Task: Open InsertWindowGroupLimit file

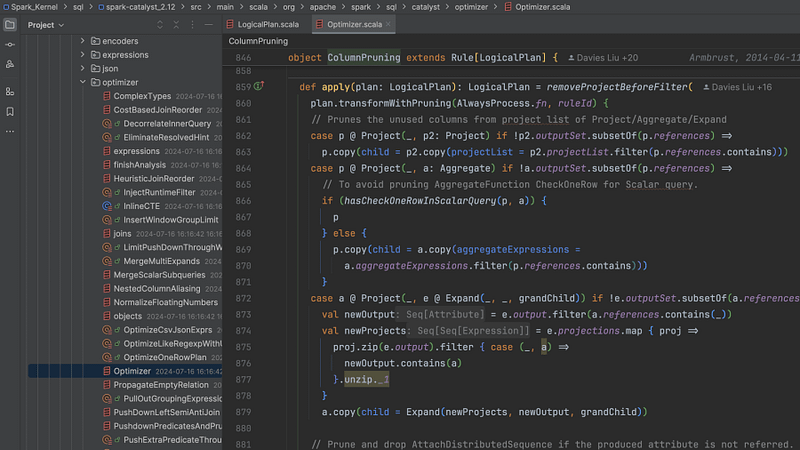Action: pyautogui.click(x=171, y=220)
